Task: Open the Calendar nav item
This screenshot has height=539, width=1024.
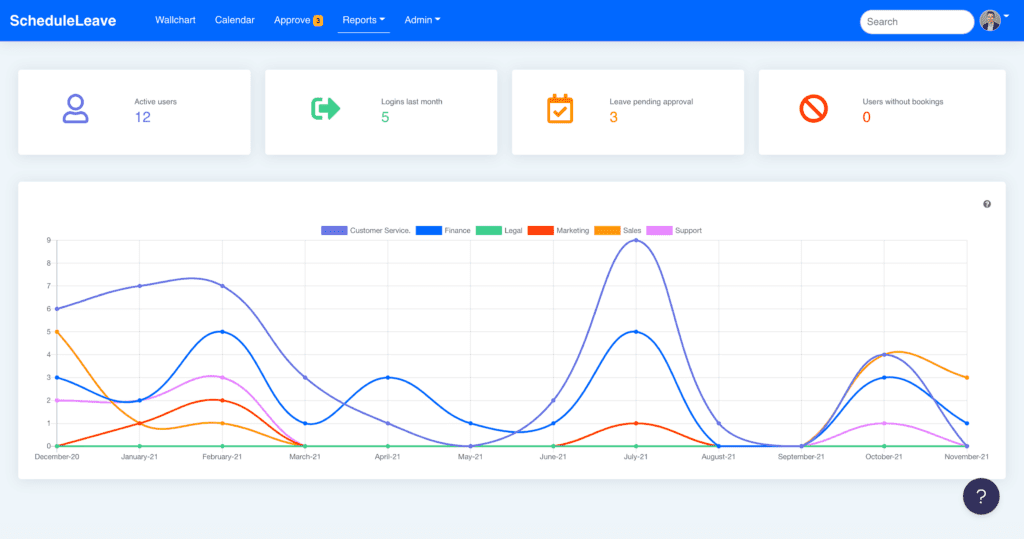Action: [234, 20]
